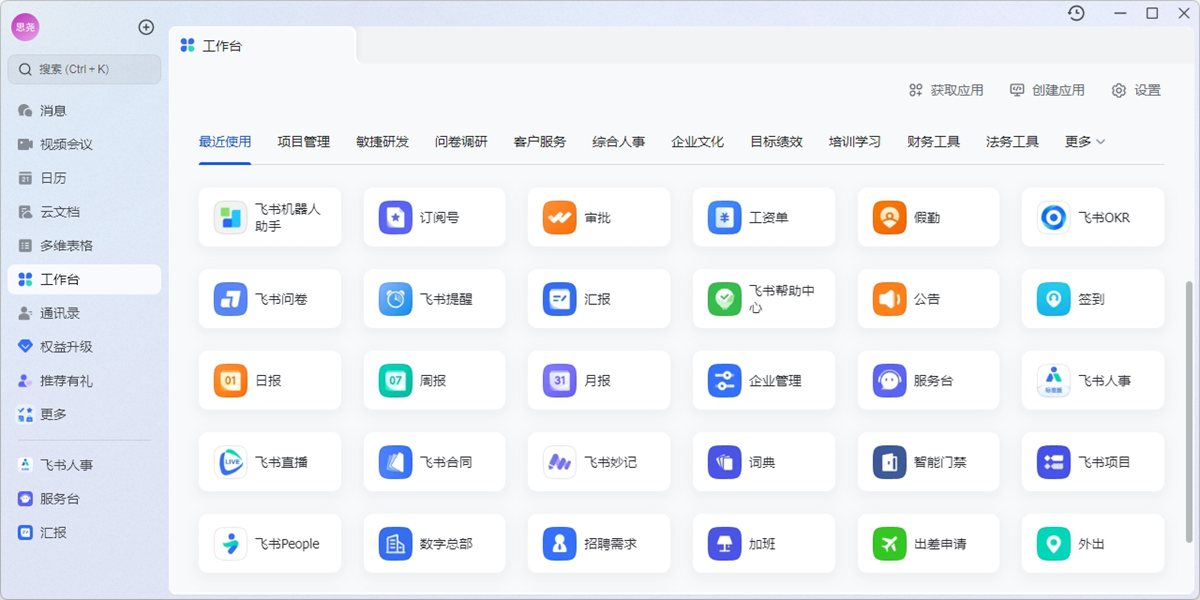Open the 工资单 payslip app icon
The height and width of the screenshot is (600, 1200).
pyautogui.click(x=725, y=217)
